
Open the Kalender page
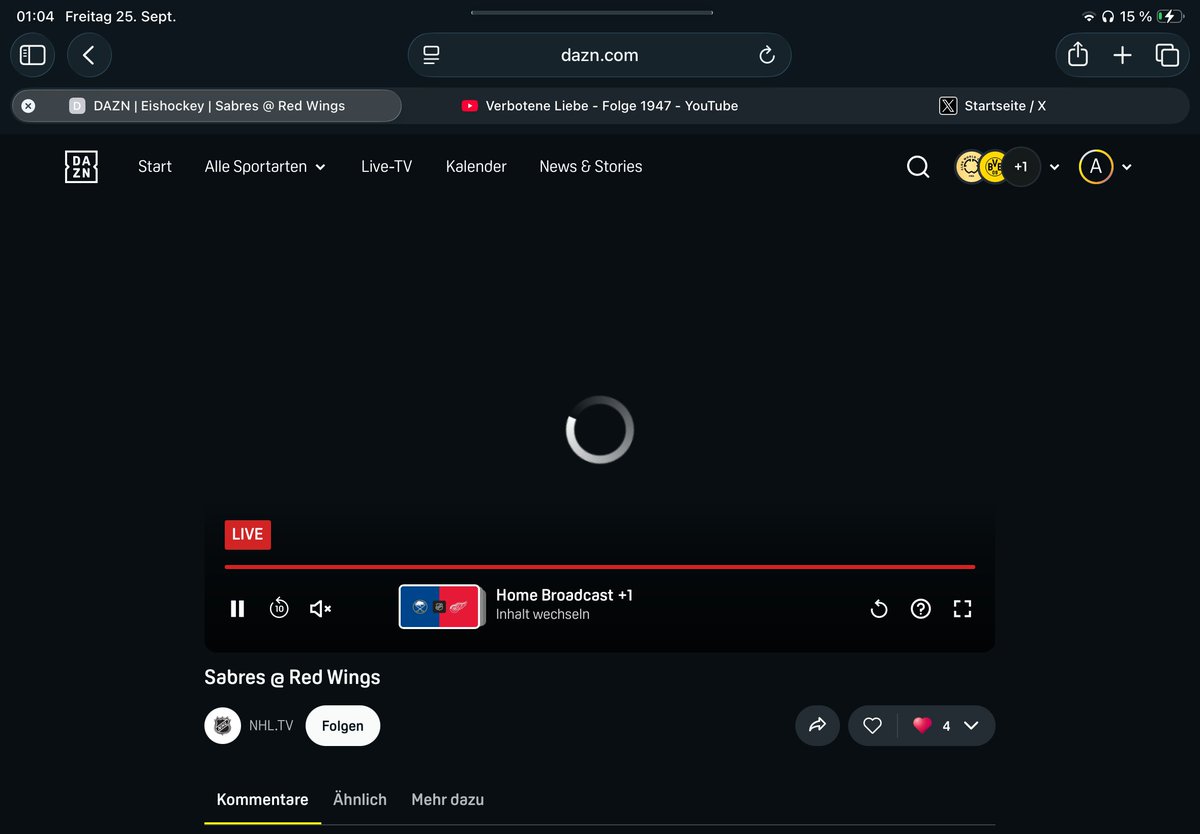pos(476,167)
